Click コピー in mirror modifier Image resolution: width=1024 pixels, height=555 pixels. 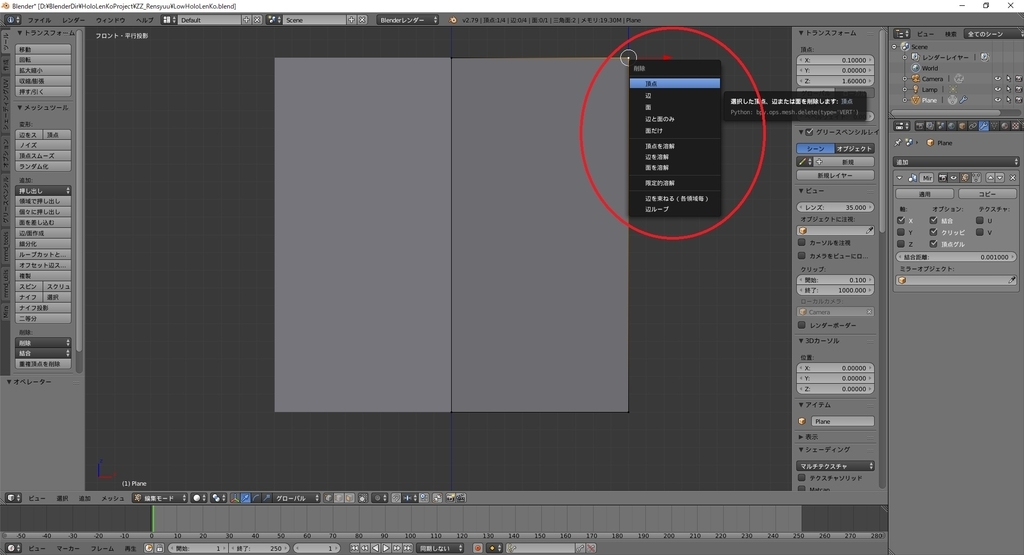pyautogui.click(x=987, y=194)
